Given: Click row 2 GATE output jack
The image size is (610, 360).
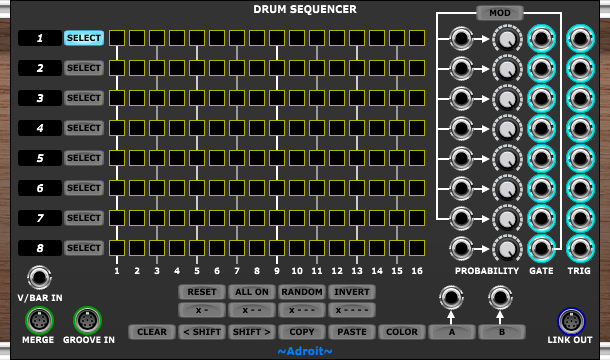Looking at the screenshot, I should point(541,68).
